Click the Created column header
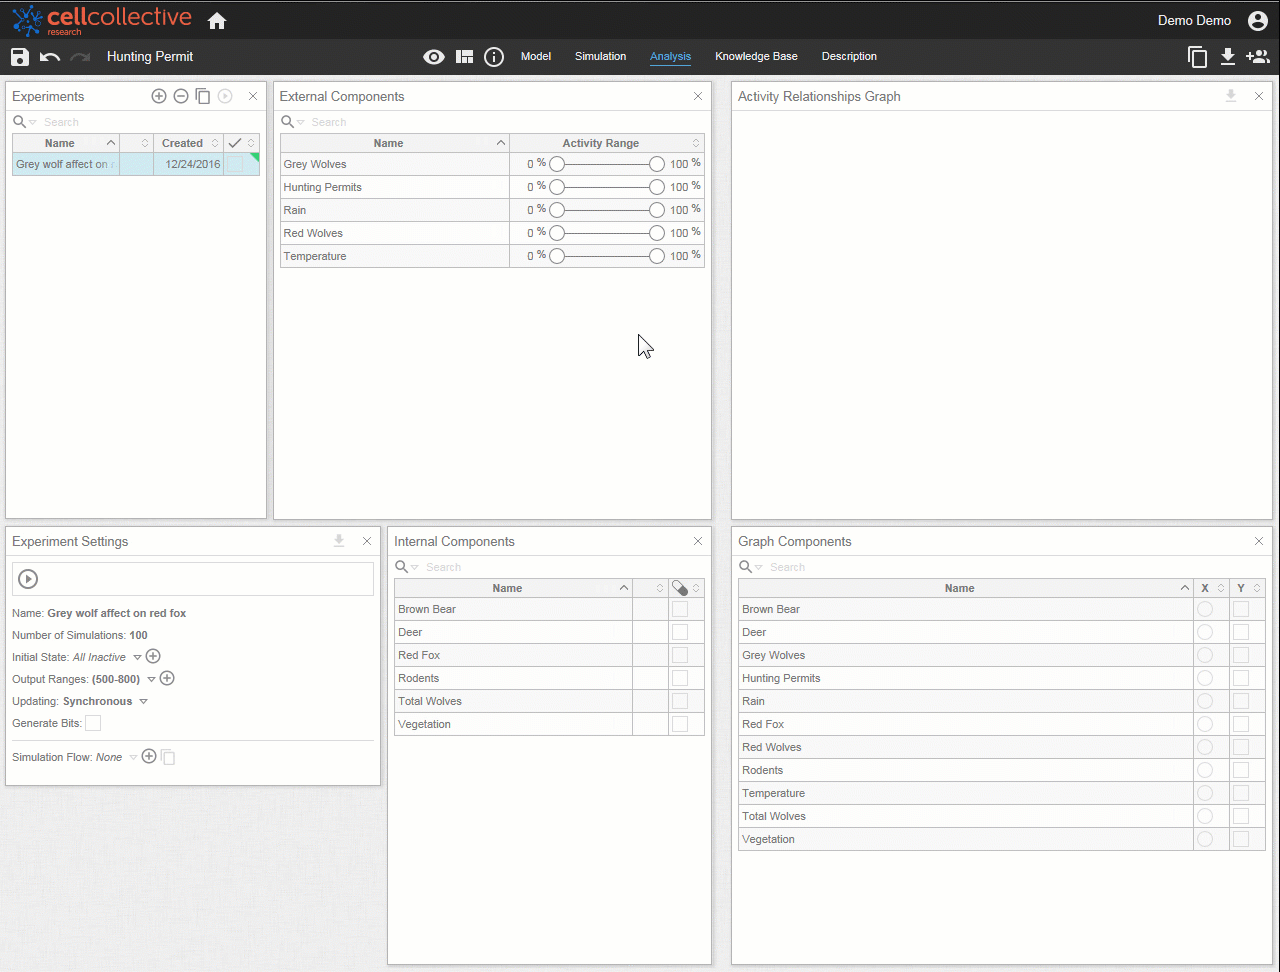 point(187,143)
